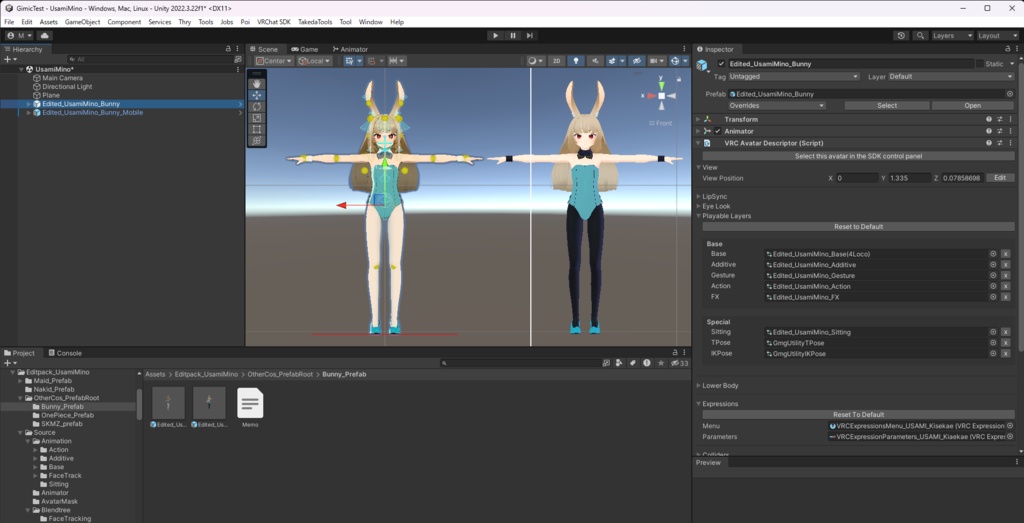Click Select this avatar in SDK control panel
This screenshot has width=1024, height=523.
click(x=858, y=156)
